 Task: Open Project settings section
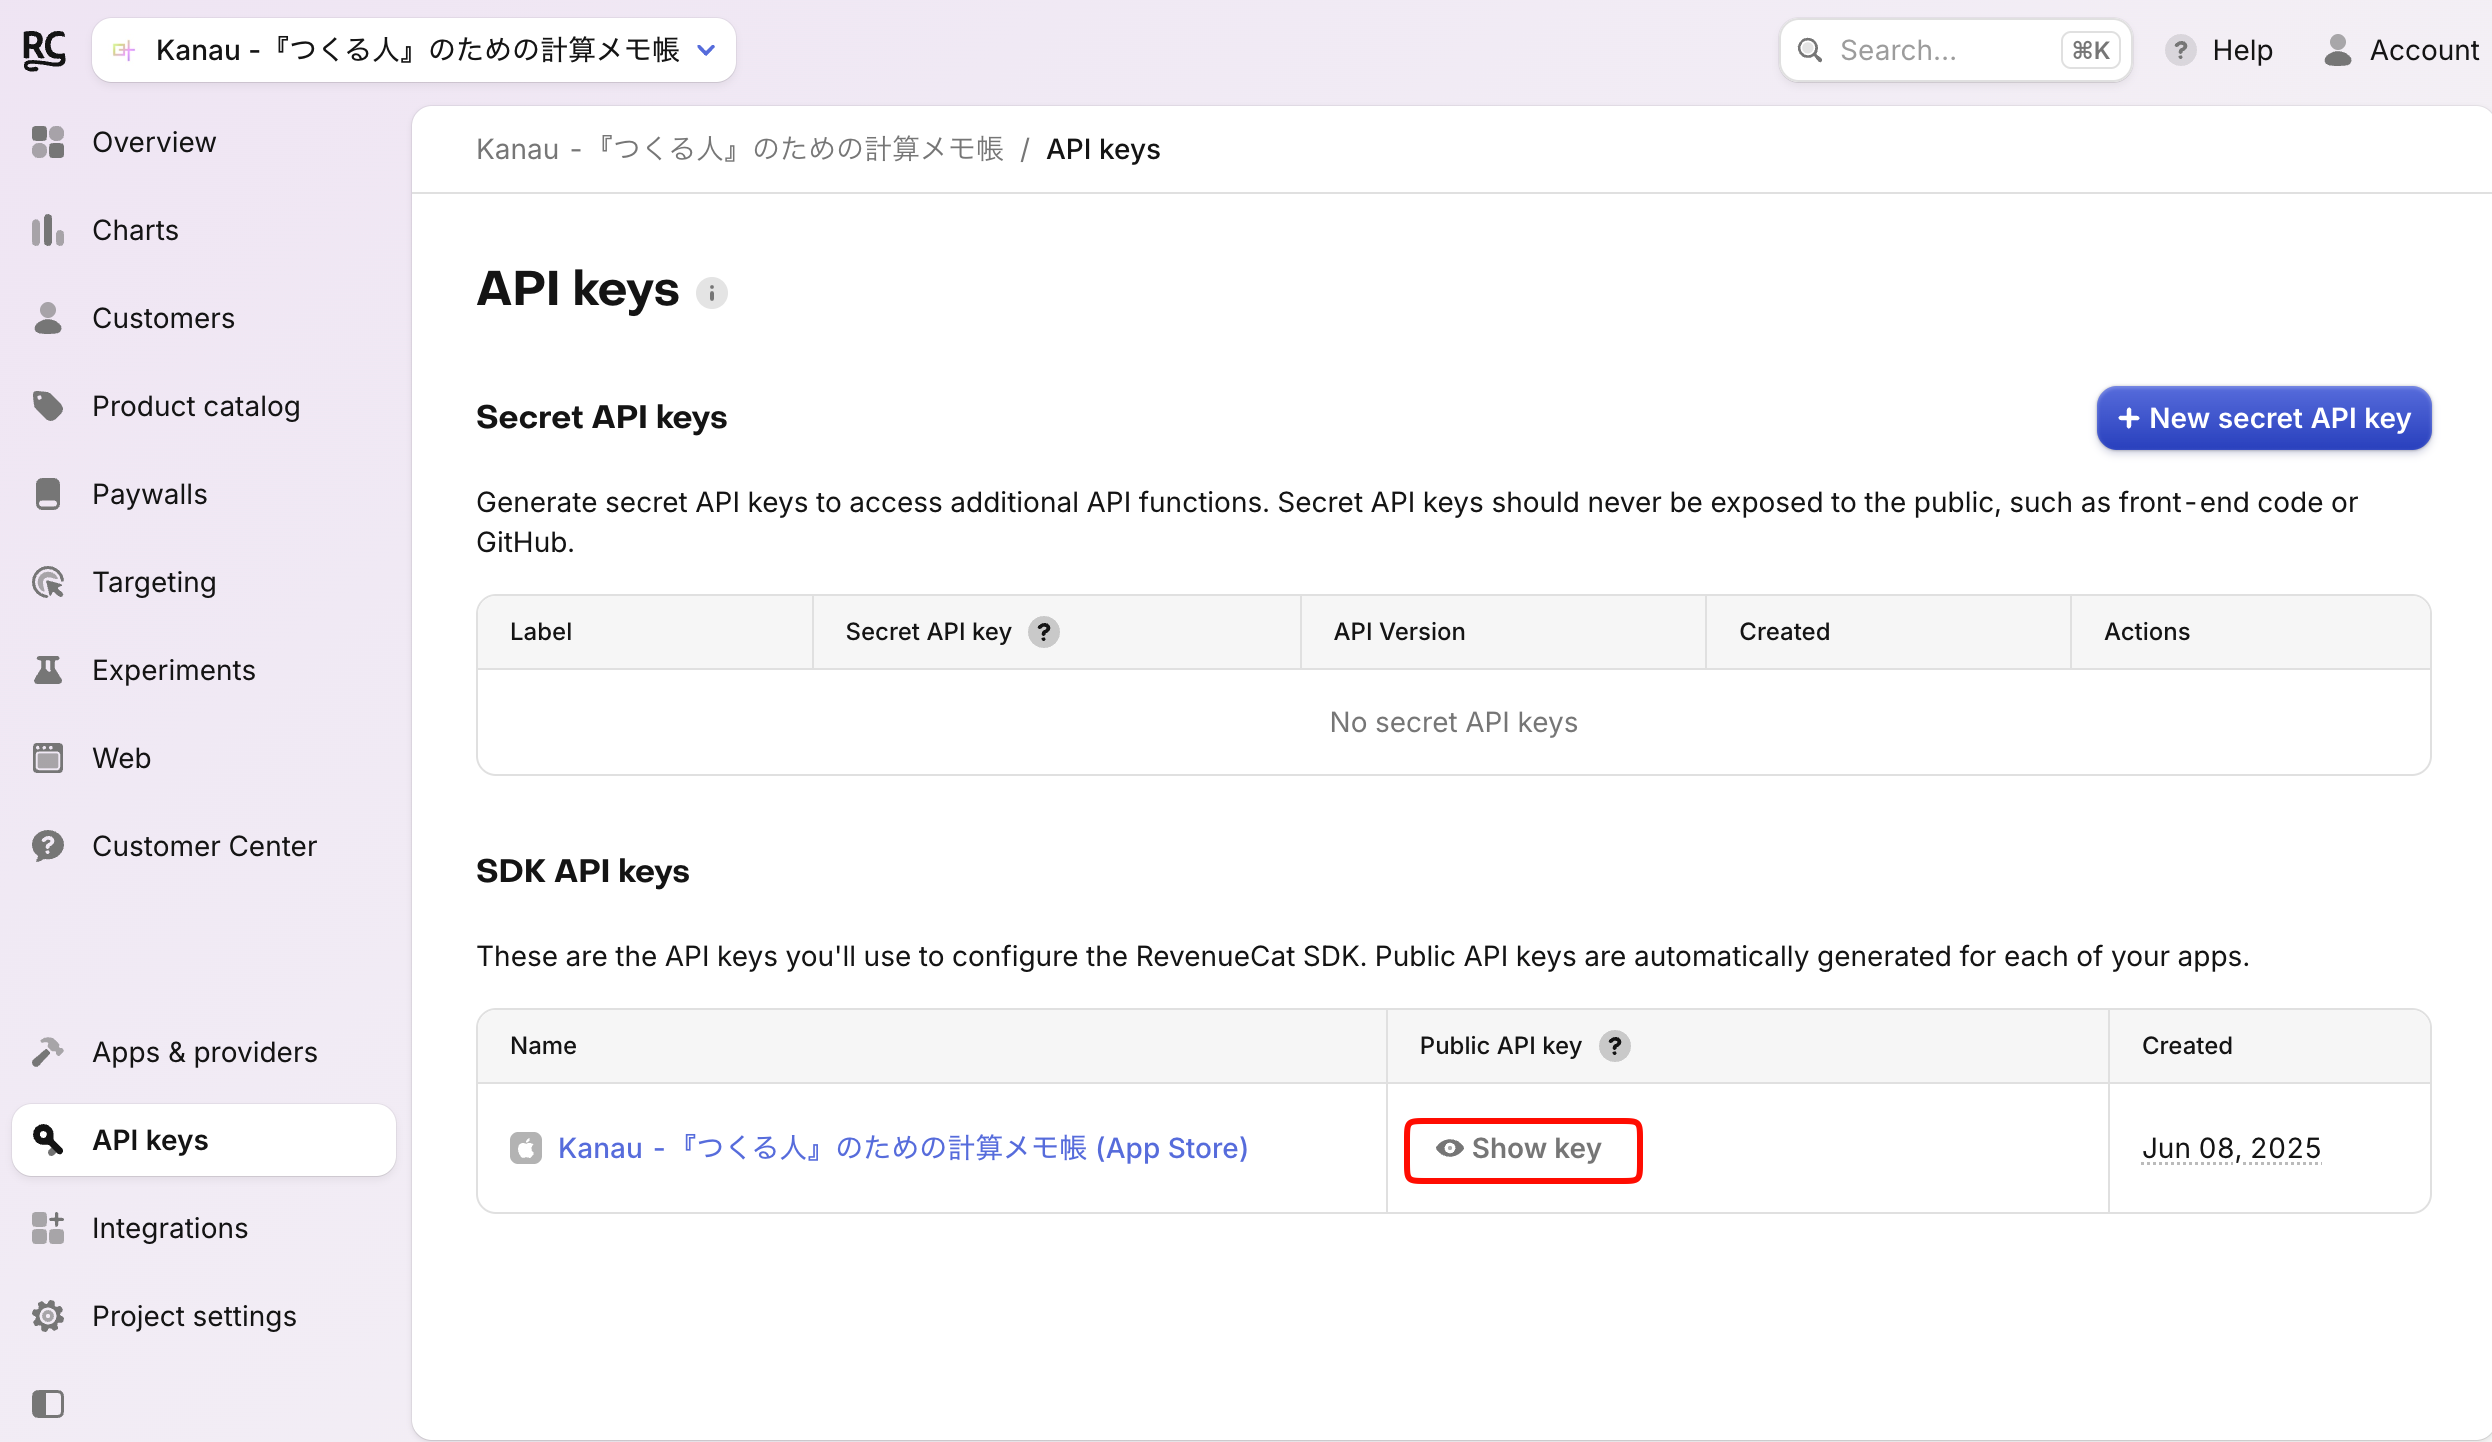[x=194, y=1316]
